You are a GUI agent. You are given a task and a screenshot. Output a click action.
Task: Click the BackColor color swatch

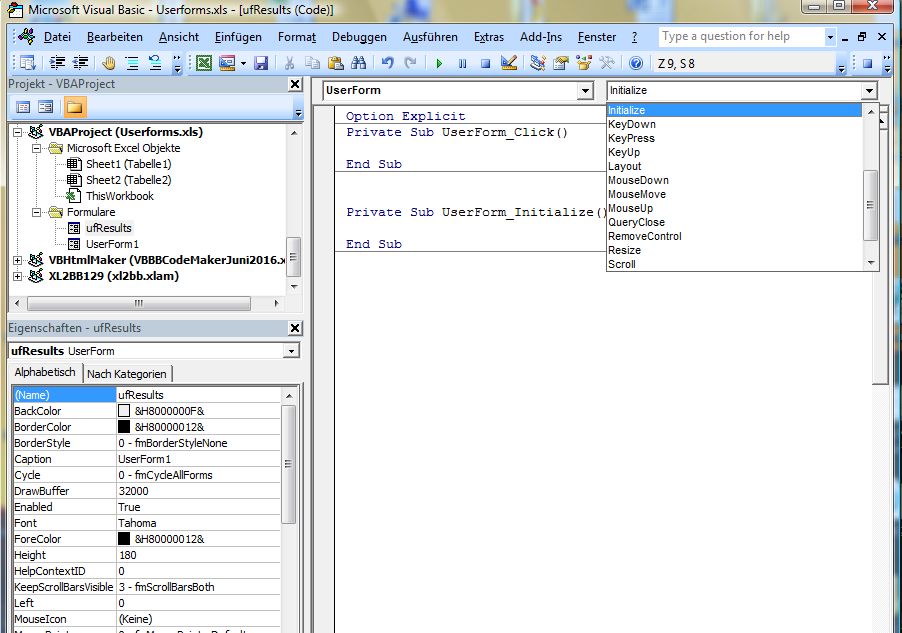124,411
